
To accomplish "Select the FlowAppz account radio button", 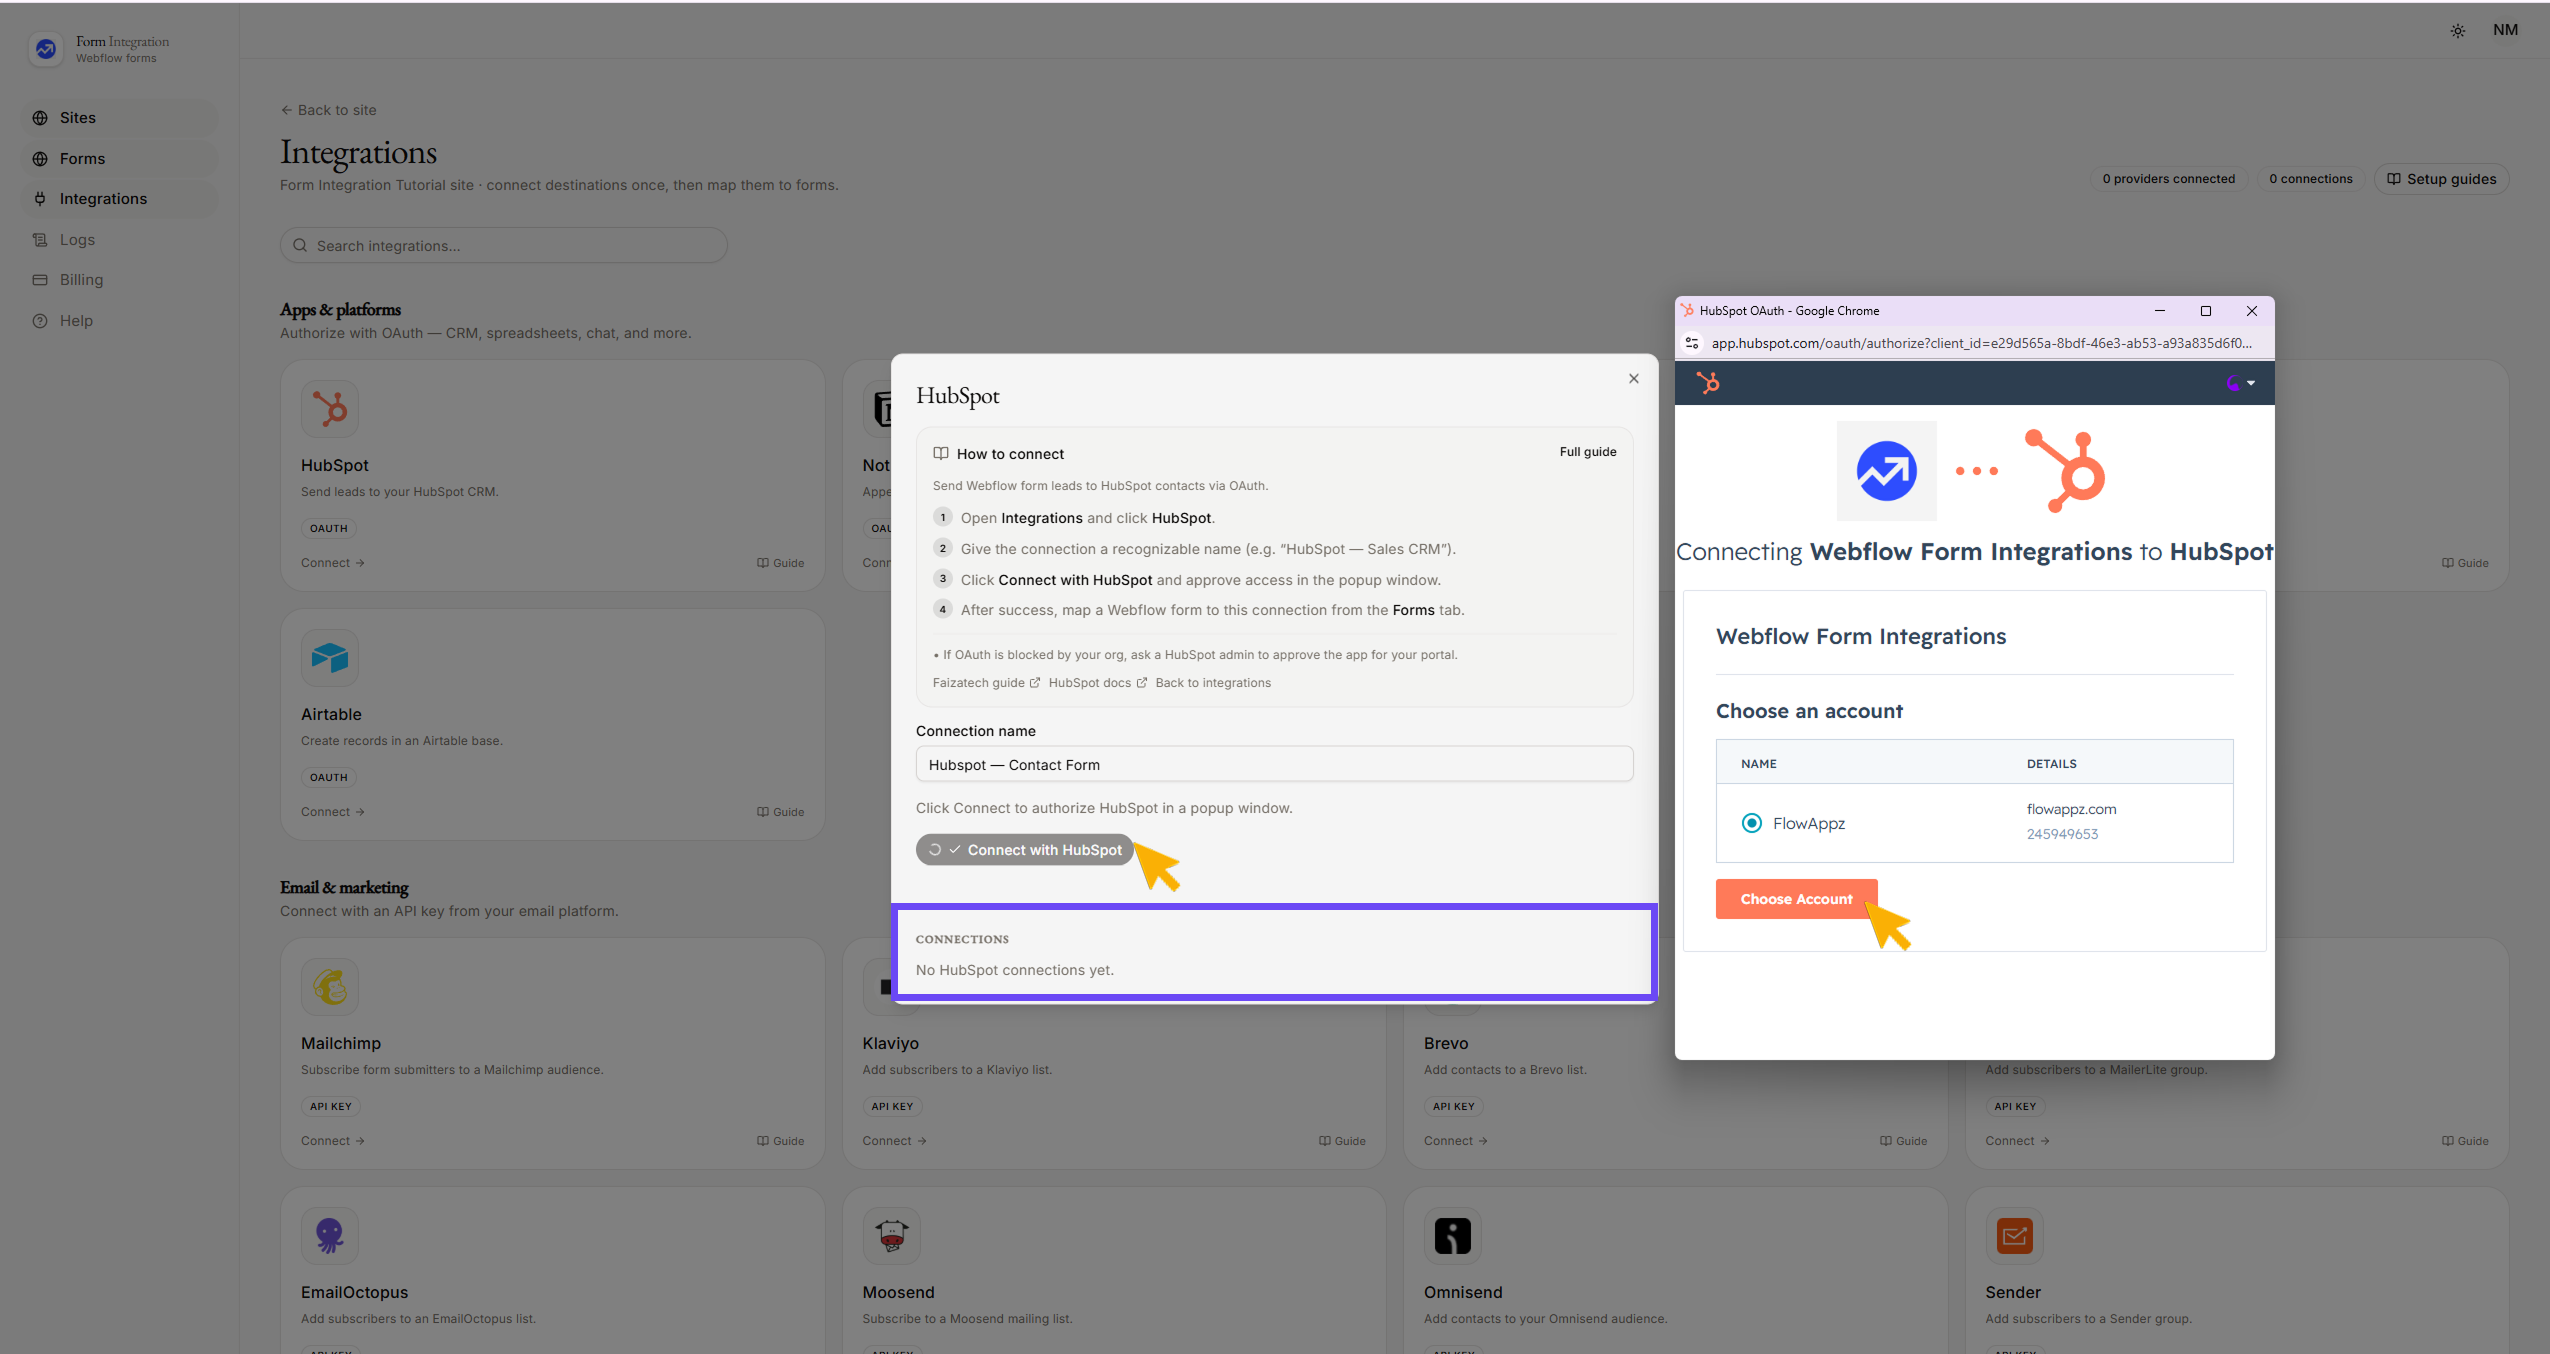I will [x=1752, y=823].
